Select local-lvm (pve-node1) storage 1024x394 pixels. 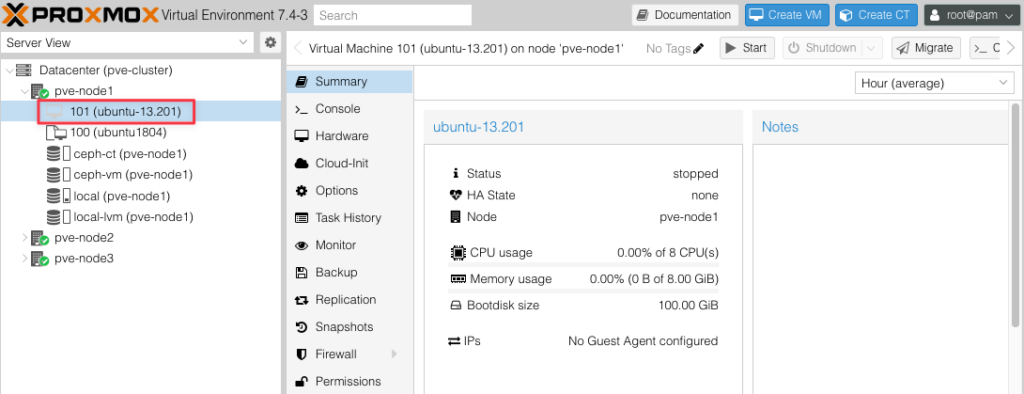point(133,217)
